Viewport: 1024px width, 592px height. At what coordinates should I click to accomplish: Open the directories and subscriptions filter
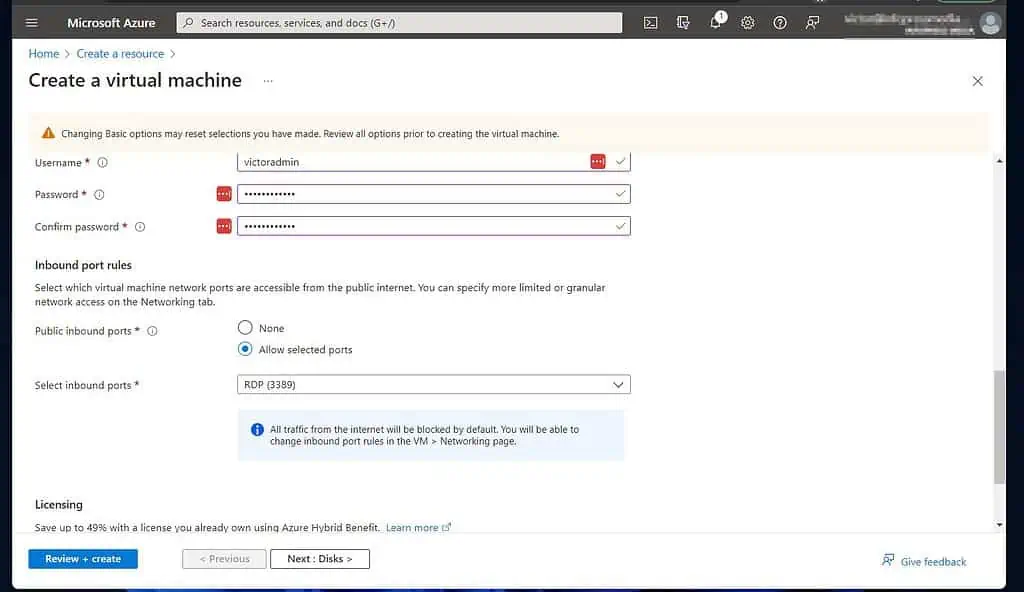pyautogui.click(x=682, y=22)
